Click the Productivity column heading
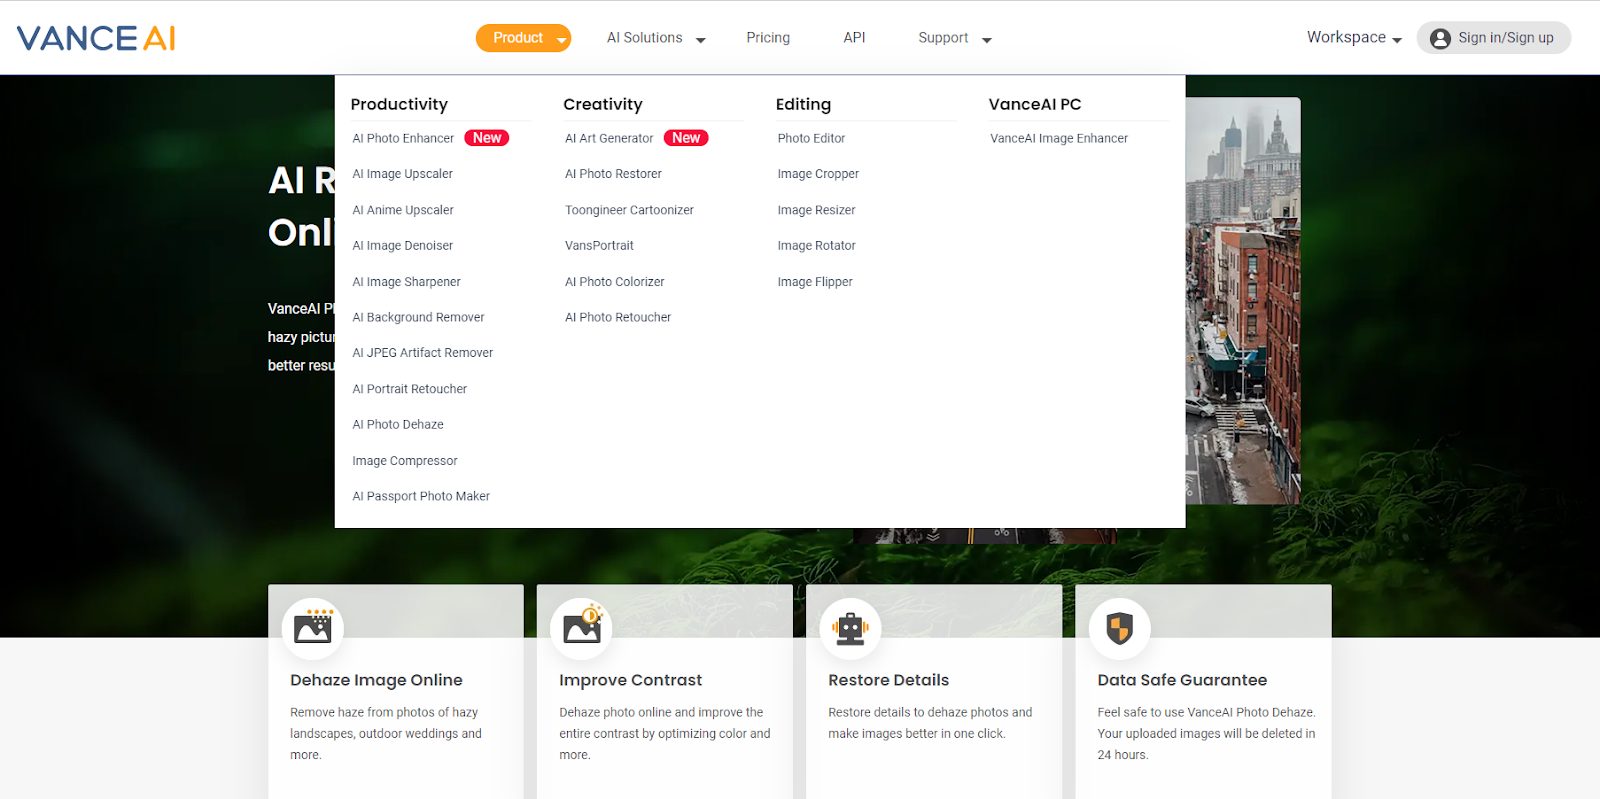The width and height of the screenshot is (1600, 799). pos(399,104)
